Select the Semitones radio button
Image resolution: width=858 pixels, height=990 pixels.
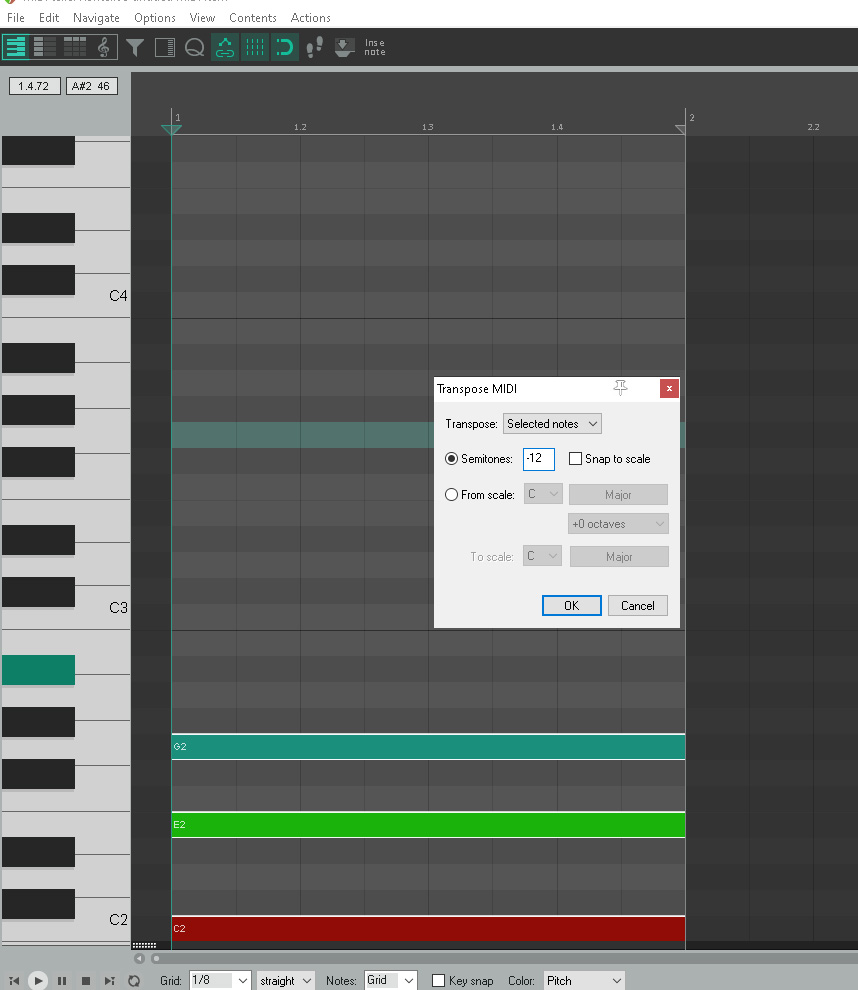(451, 459)
